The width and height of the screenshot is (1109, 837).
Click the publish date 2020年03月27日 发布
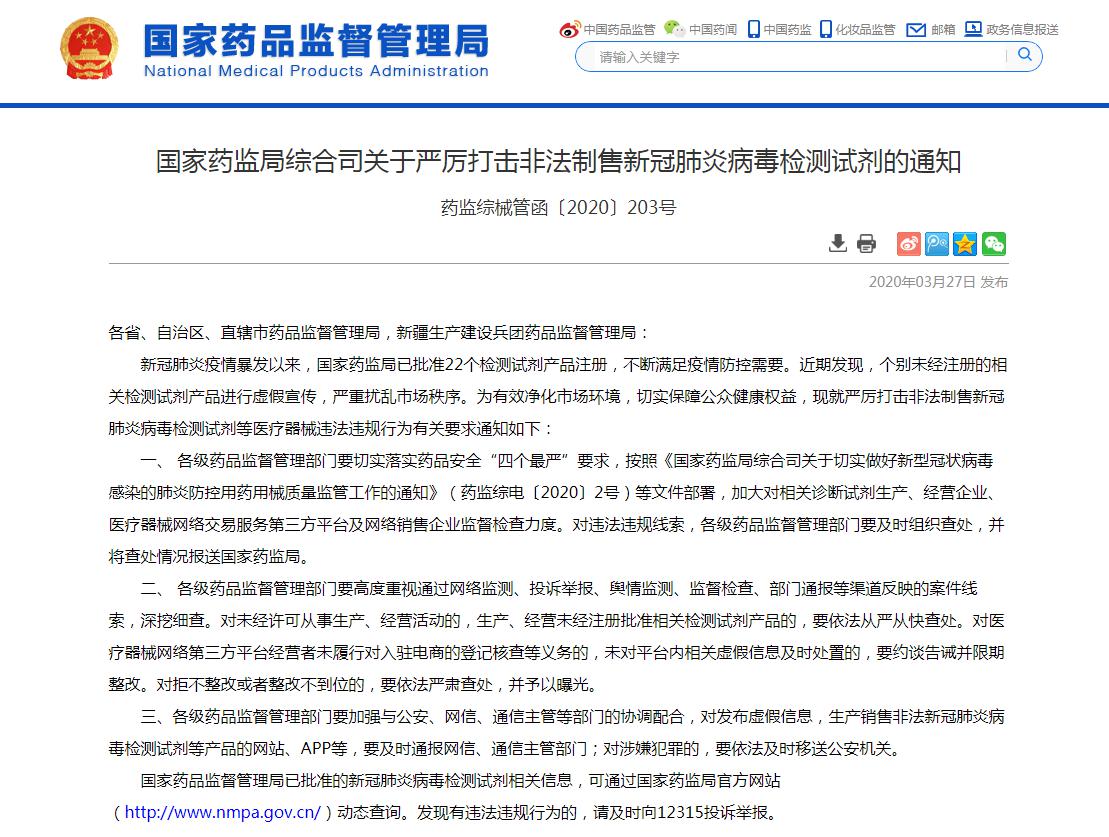pyautogui.click(x=939, y=282)
